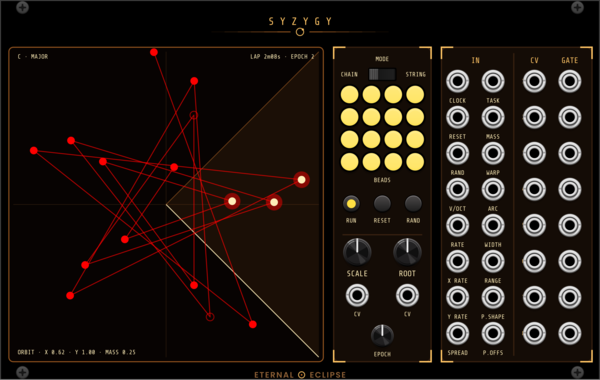
Task: Click the third CV output jack from top
Action: pyautogui.click(x=534, y=153)
